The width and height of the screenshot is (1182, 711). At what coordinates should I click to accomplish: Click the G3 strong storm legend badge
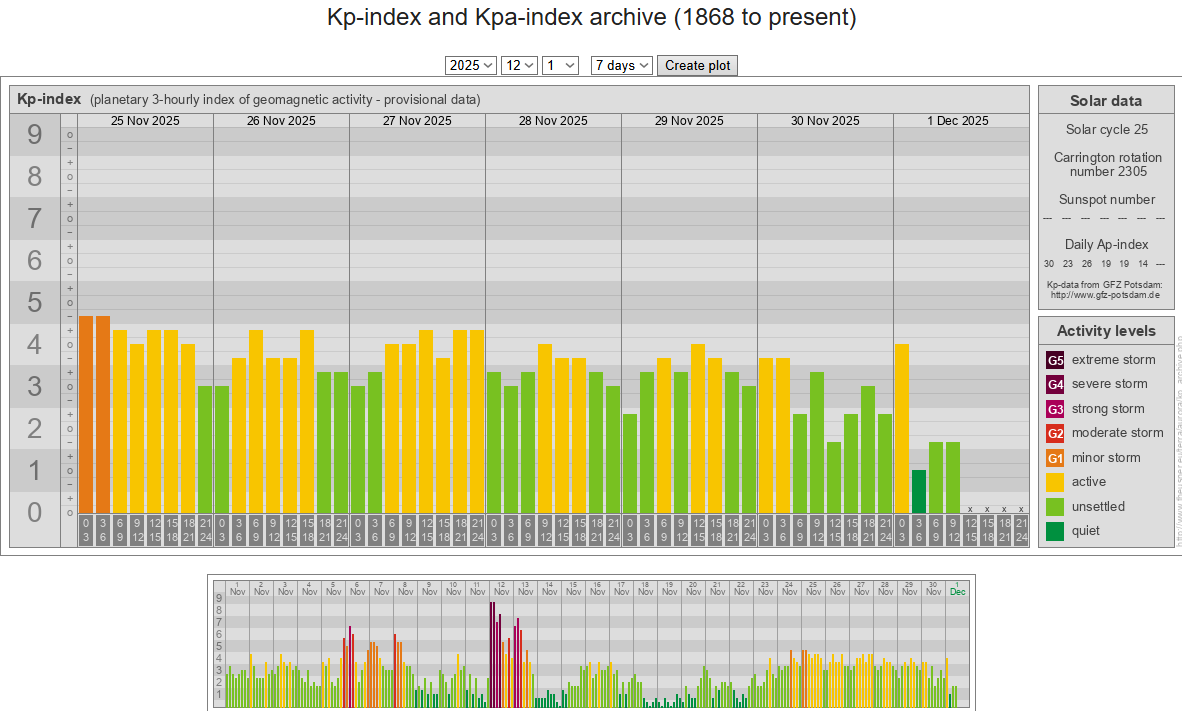point(1055,409)
